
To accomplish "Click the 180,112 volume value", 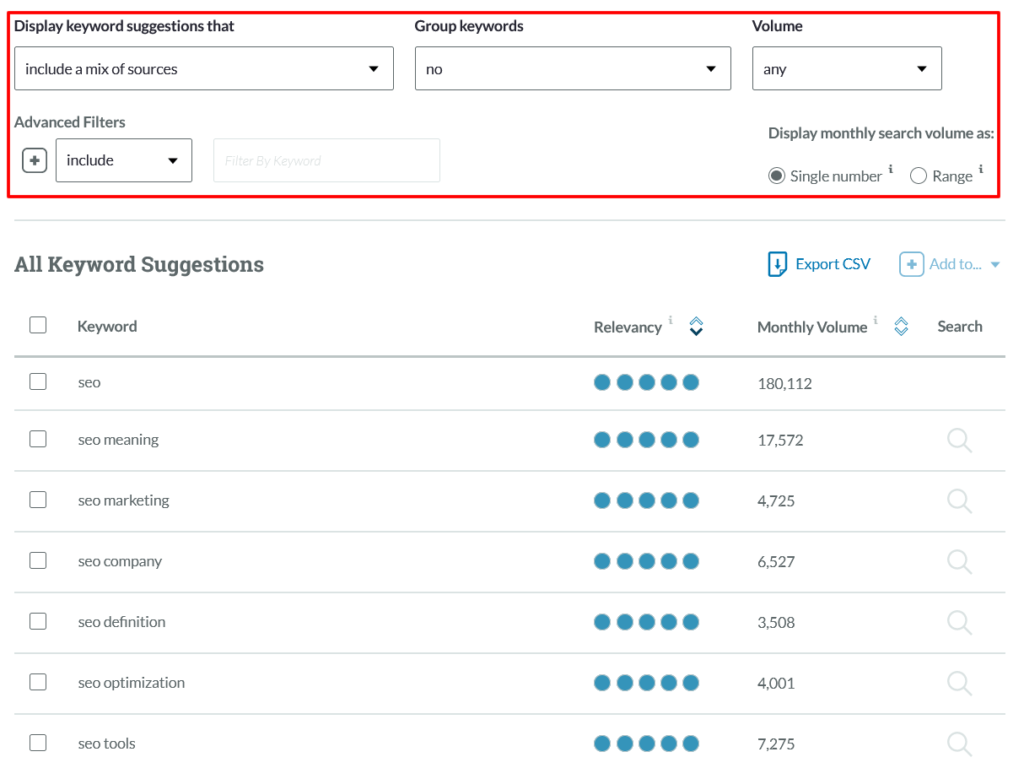I will click(785, 384).
